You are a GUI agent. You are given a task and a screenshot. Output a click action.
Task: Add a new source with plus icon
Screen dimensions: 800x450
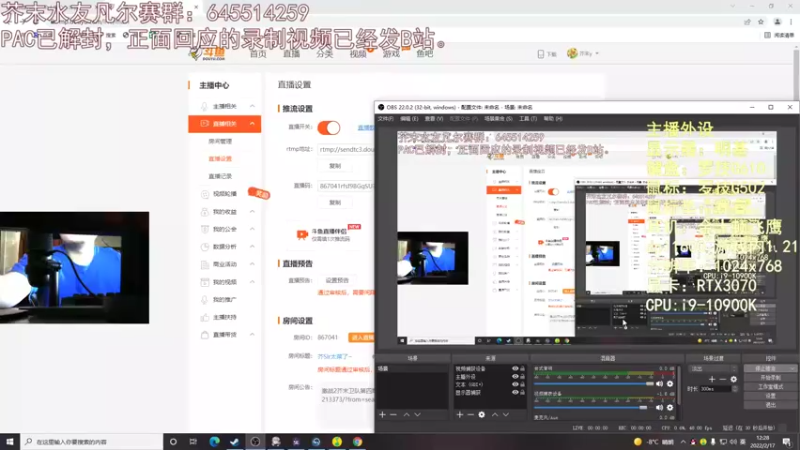coord(460,415)
